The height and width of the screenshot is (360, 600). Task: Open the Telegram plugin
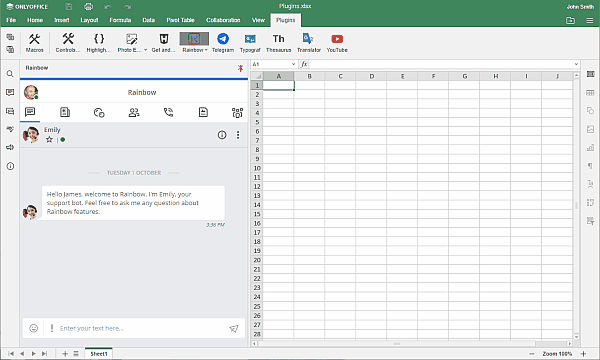(223, 42)
